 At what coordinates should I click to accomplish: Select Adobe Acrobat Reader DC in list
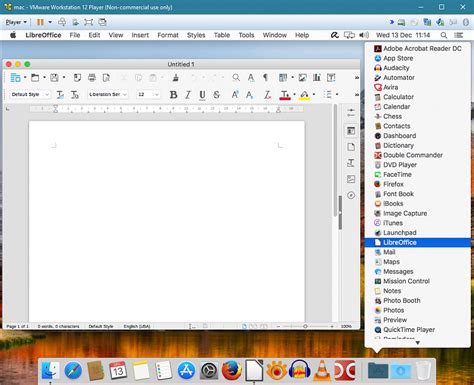[x=418, y=49]
